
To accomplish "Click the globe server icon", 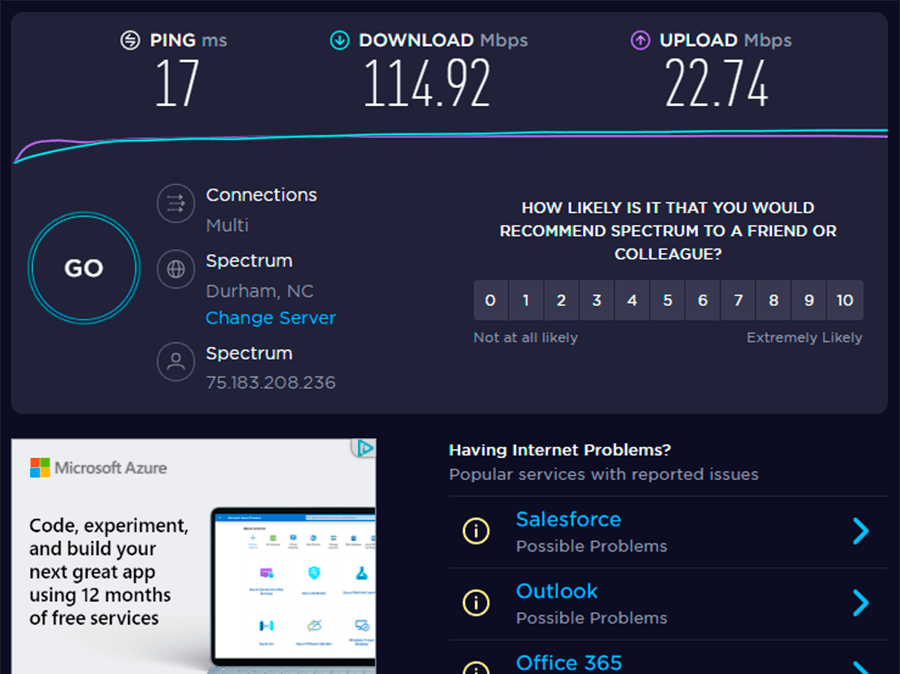I will (176, 269).
